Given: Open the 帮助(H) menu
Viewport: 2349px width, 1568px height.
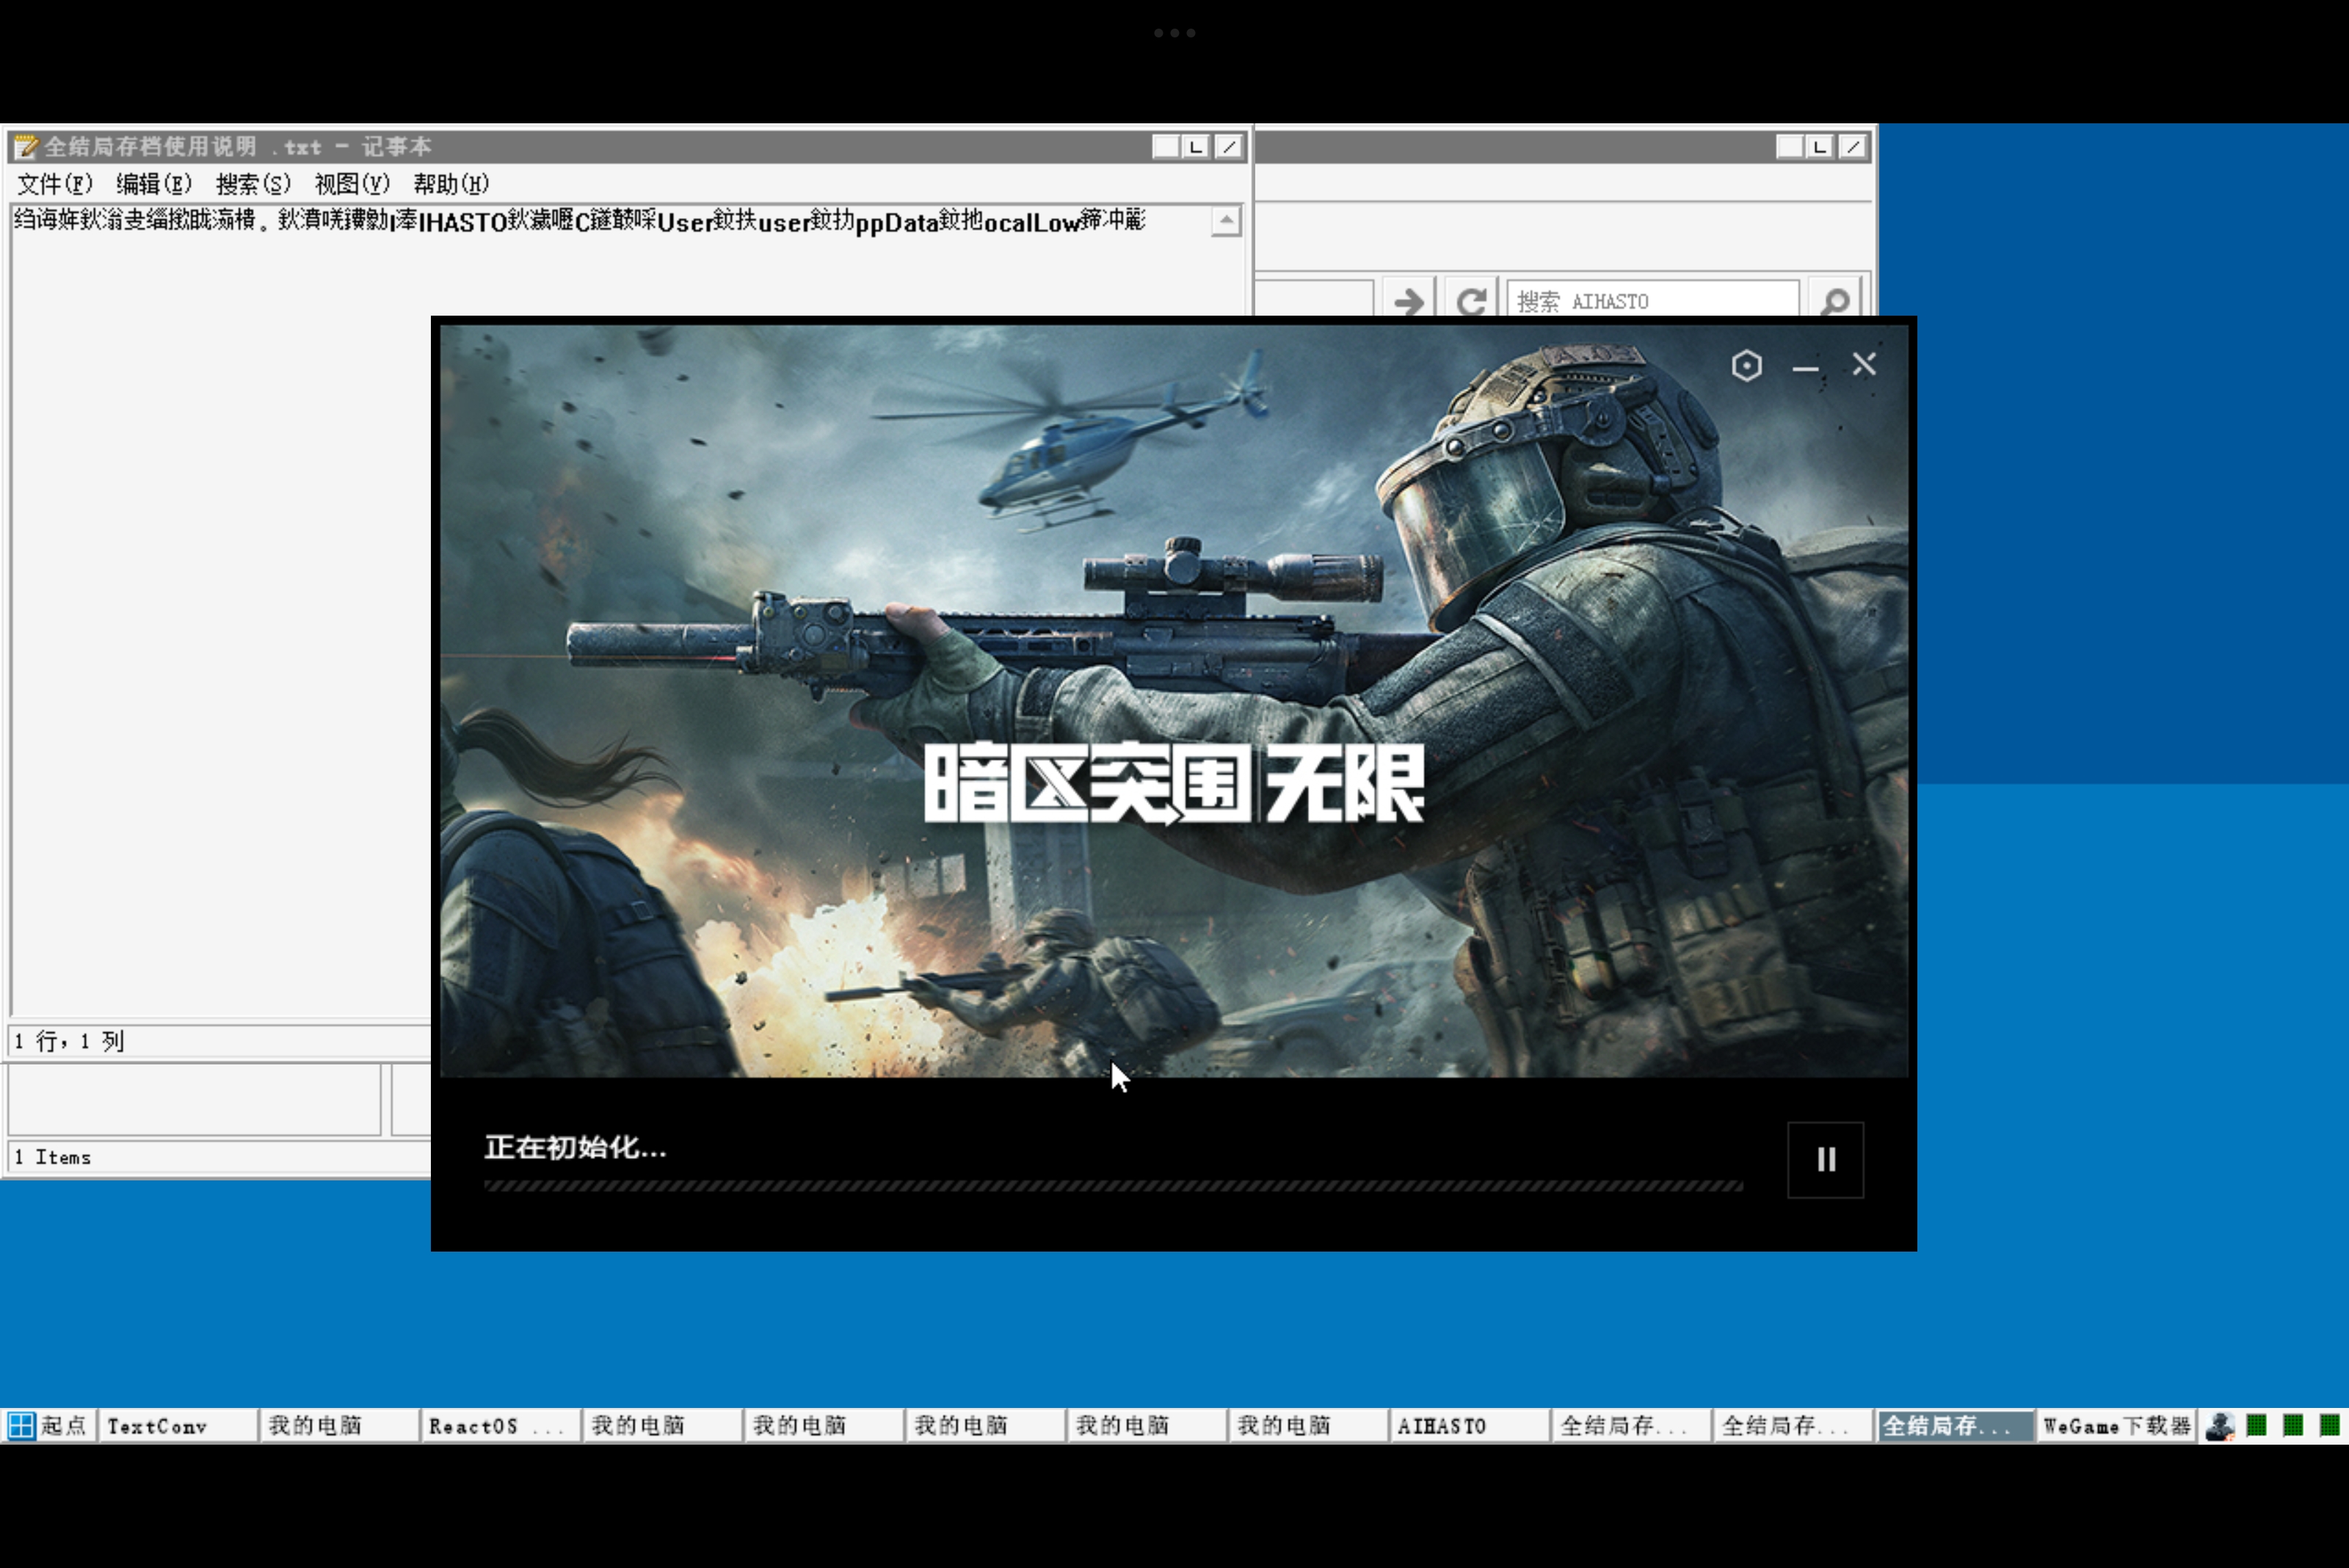Looking at the screenshot, I should 451,184.
